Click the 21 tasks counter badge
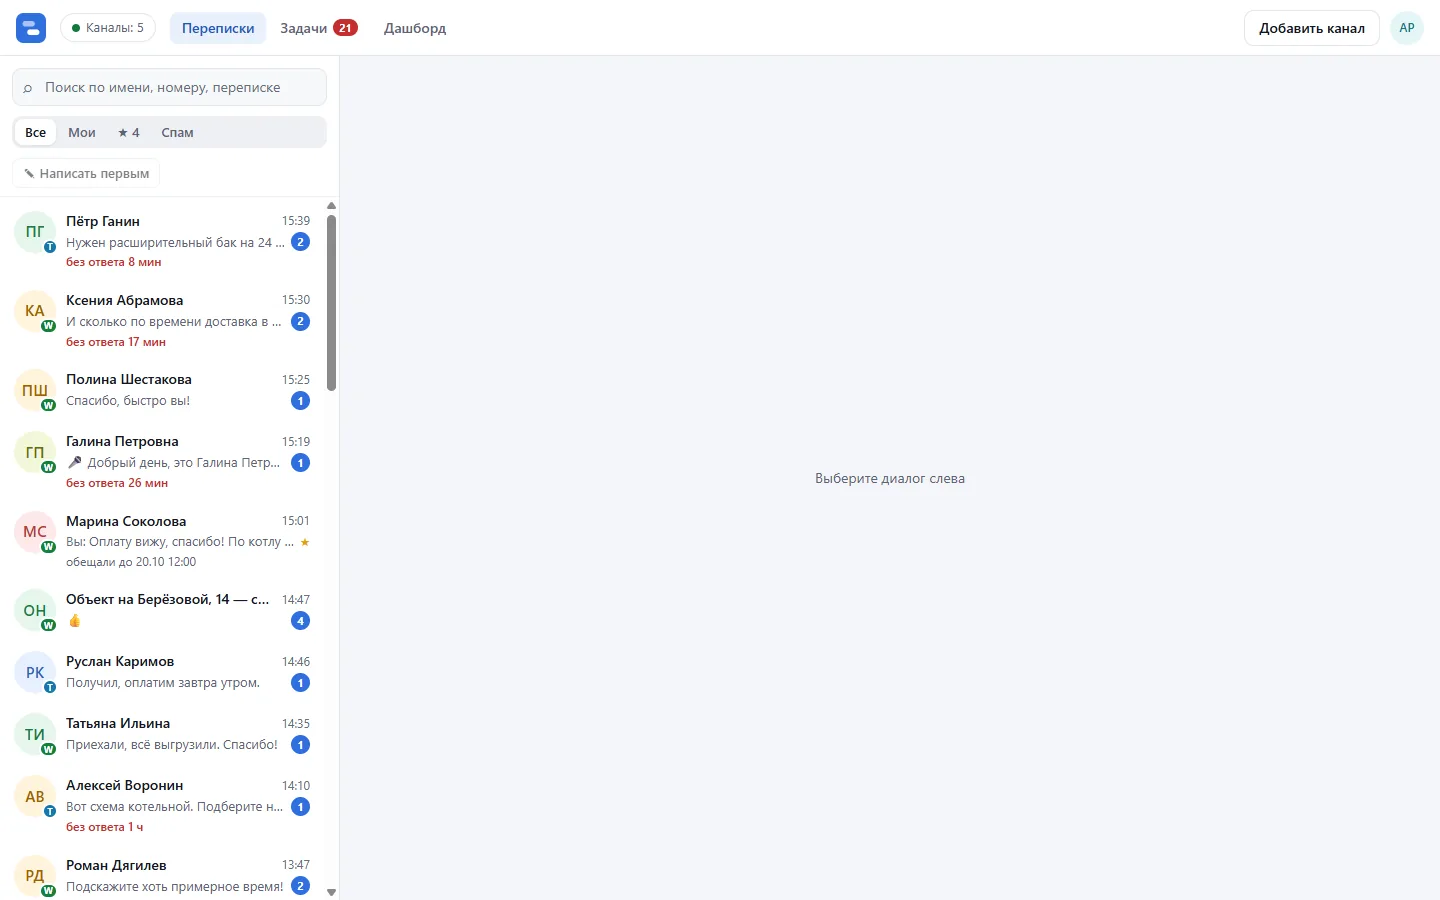Viewport: 1440px width, 900px height. [345, 28]
